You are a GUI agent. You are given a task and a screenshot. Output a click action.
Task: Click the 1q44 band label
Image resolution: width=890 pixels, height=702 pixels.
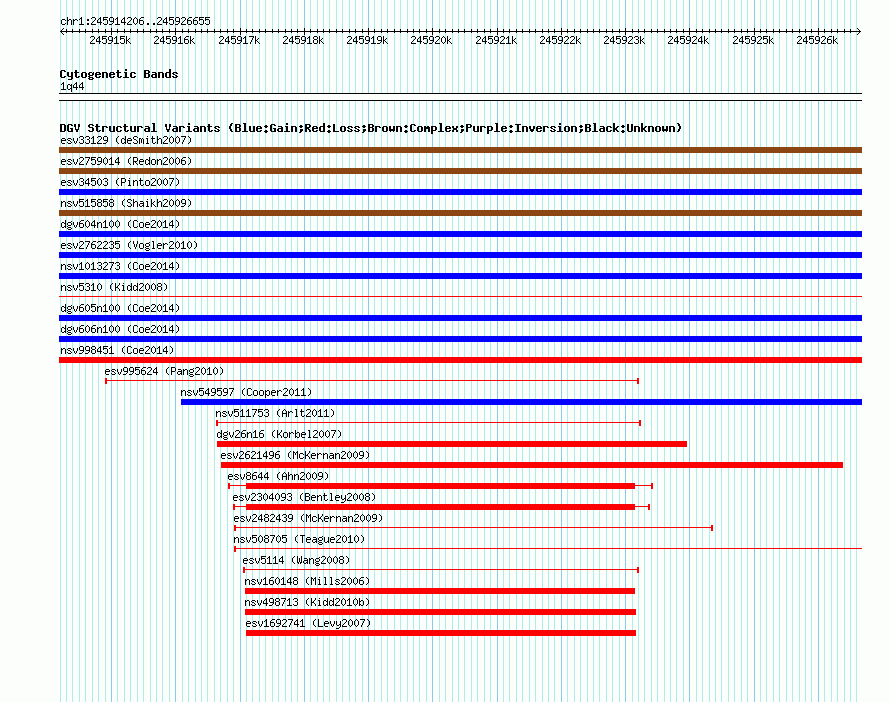tap(72, 86)
